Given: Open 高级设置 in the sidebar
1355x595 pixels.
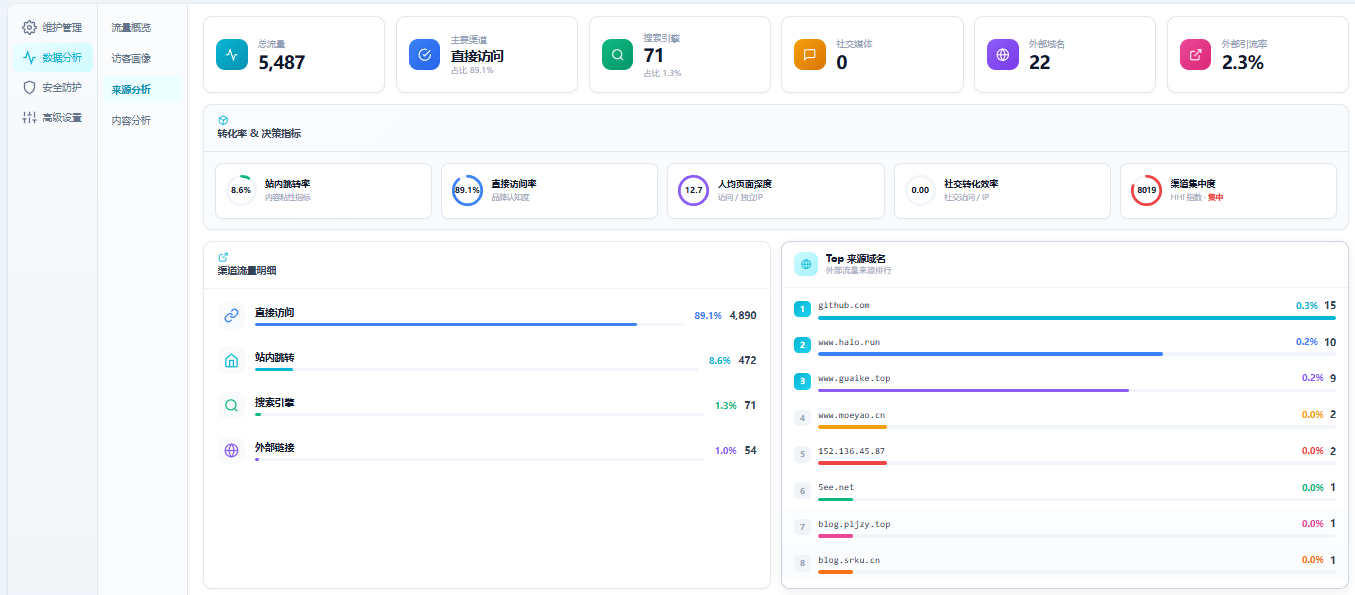Looking at the screenshot, I should tap(54, 117).
